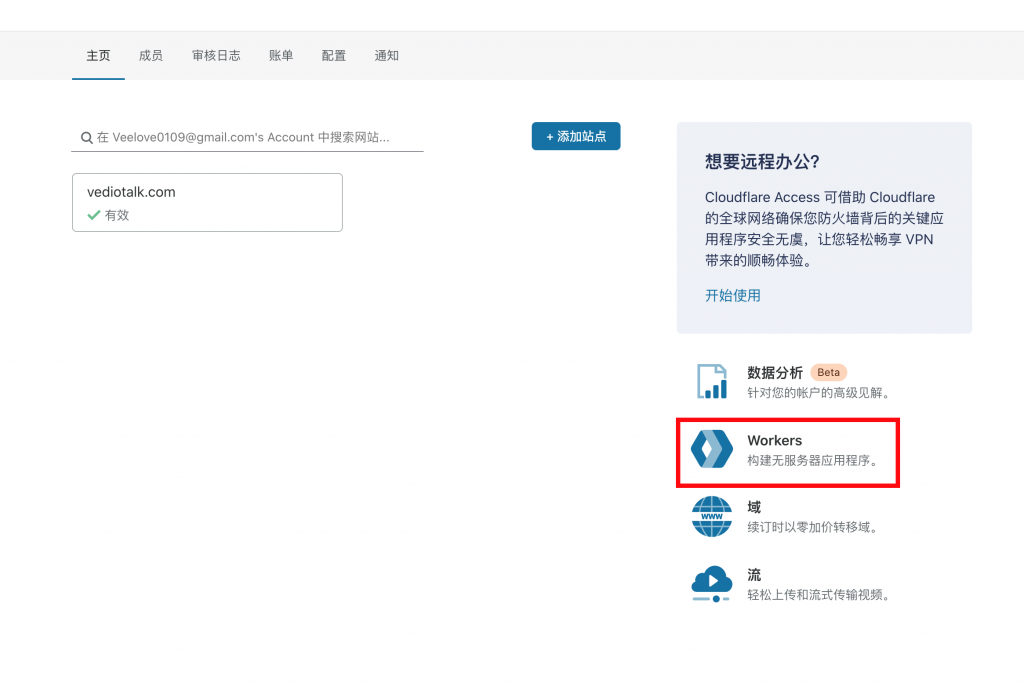
Task: Click the Beta badge
Action: (x=828, y=372)
